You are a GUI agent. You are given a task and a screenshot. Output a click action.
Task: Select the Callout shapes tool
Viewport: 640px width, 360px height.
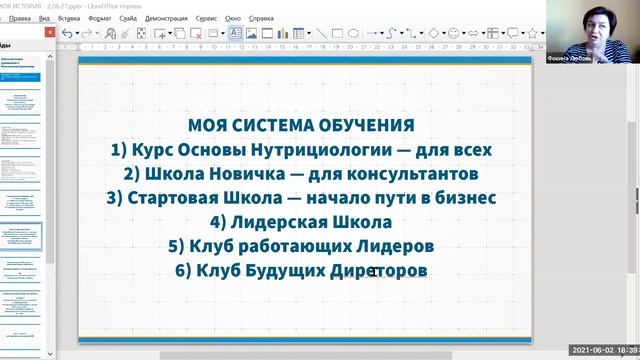(513, 33)
